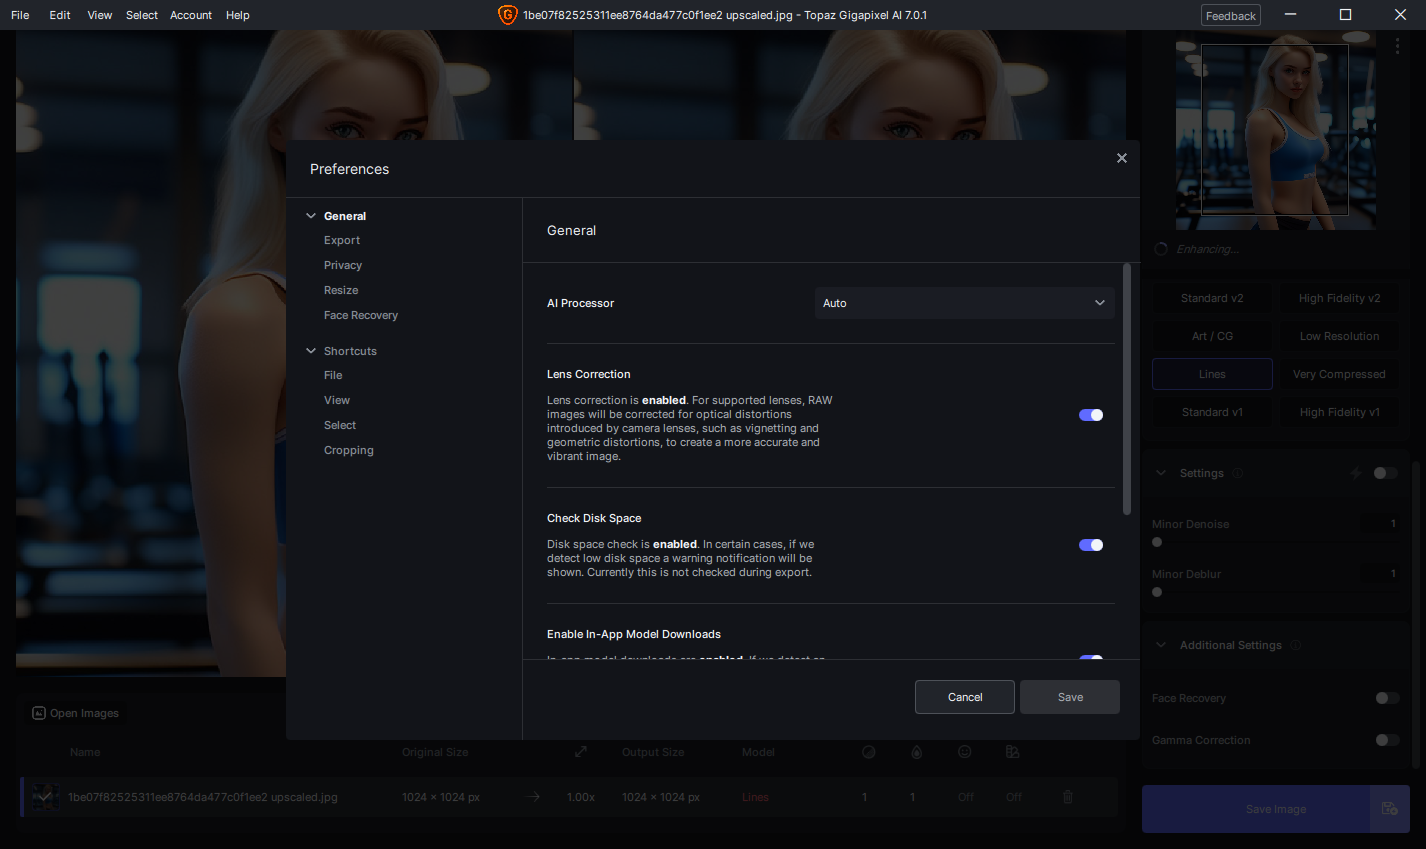
Task: Click the Minor Denoise slider handle
Action: coord(1157,542)
